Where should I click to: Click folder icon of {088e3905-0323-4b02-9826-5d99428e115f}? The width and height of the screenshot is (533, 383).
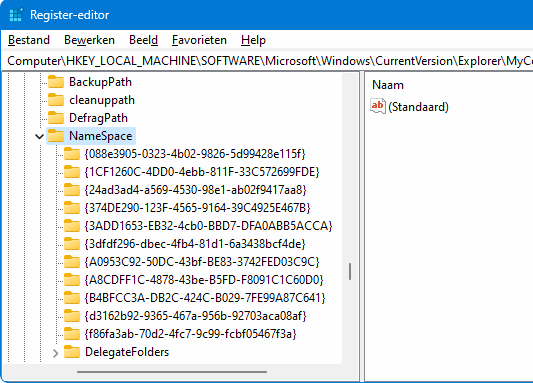coord(72,154)
